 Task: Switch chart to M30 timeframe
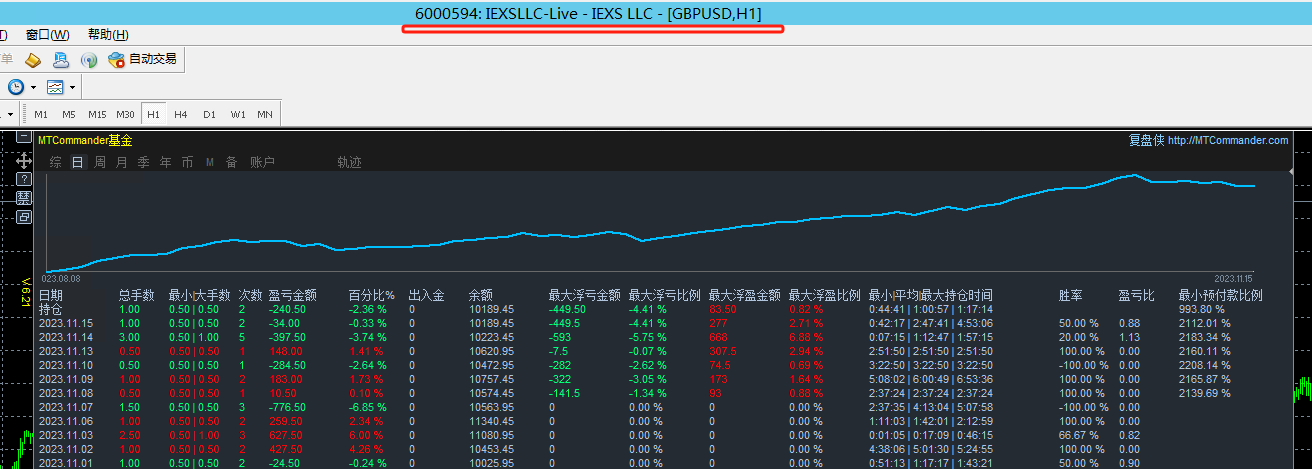pos(125,114)
